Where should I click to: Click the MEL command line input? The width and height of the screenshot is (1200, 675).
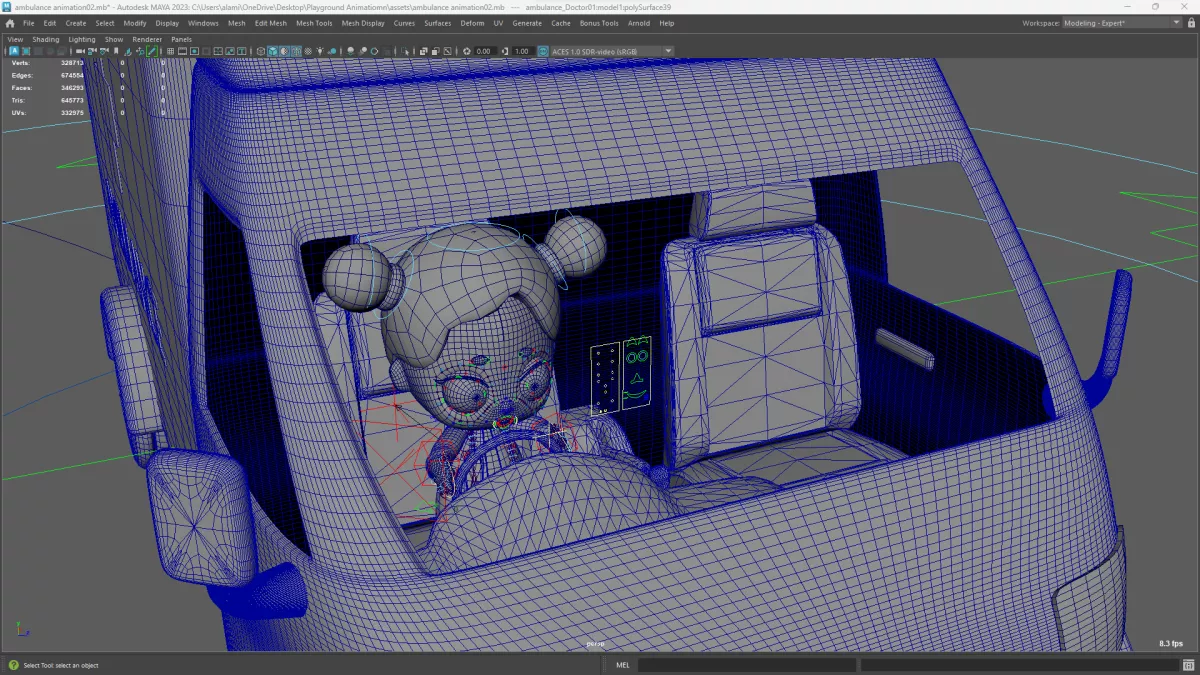click(x=746, y=665)
